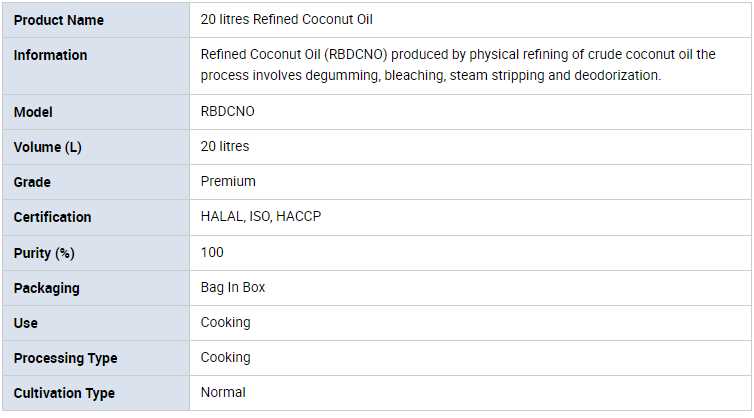Select the "Bag In Box" packaging value
This screenshot has width=754, height=418.
[x=233, y=288]
